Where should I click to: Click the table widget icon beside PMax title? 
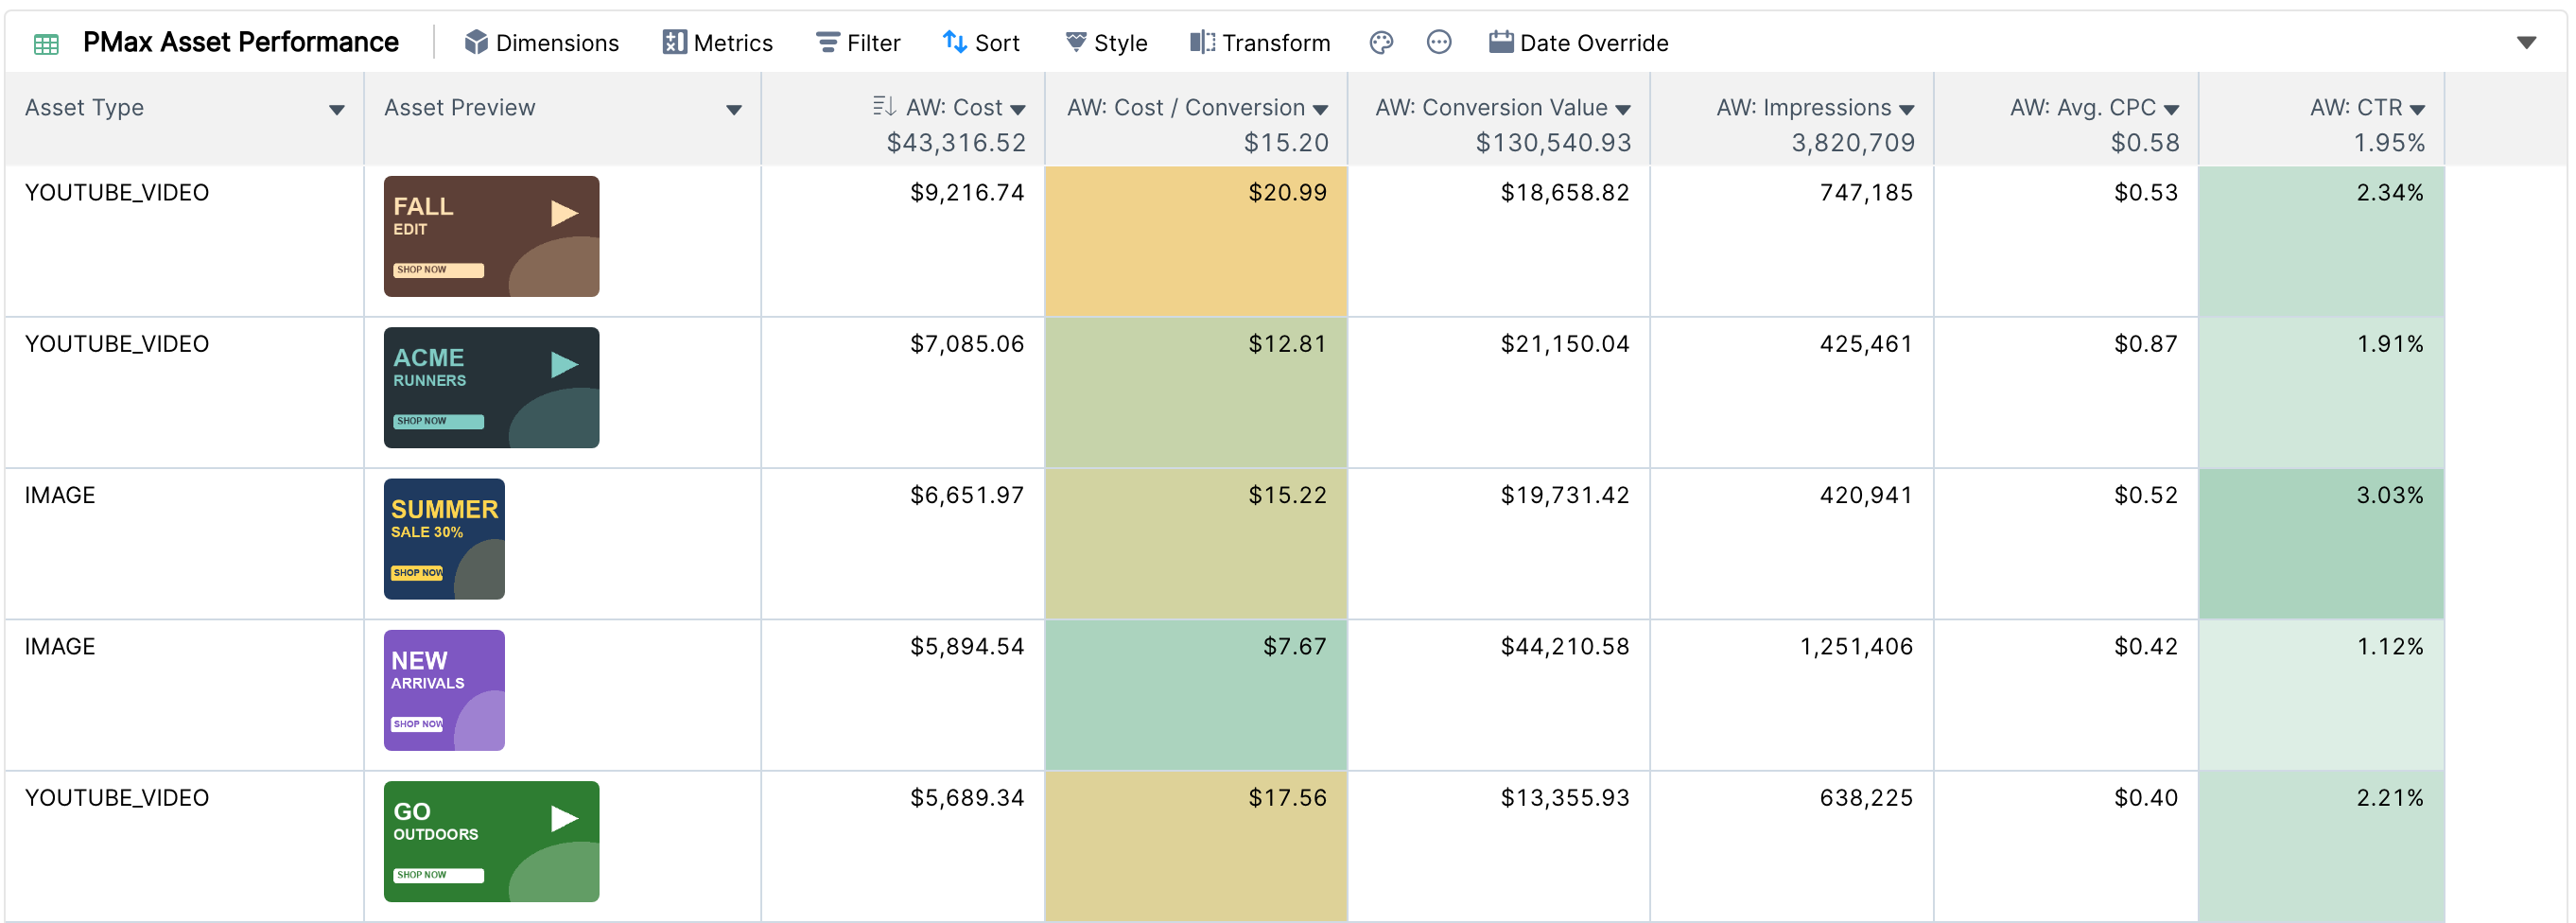coord(46,43)
